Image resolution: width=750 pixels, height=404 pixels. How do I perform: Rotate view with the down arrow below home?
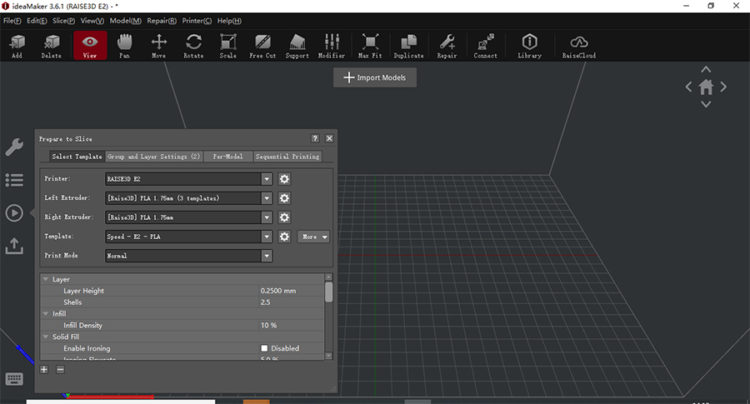click(x=706, y=104)
